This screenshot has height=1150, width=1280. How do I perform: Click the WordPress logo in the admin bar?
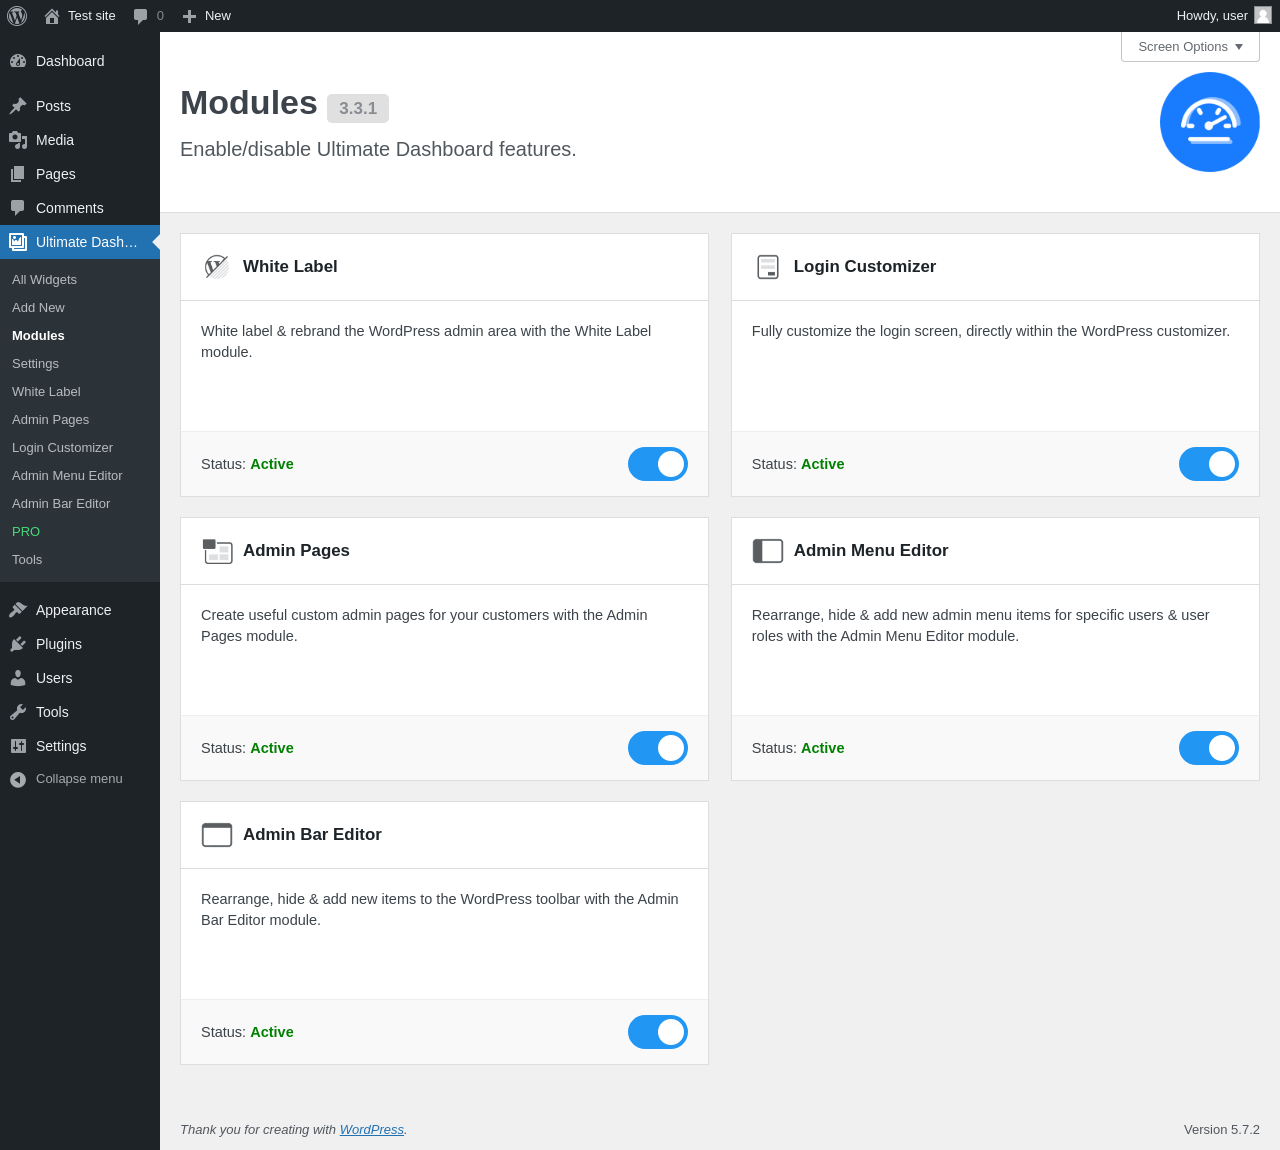(17, 16)
